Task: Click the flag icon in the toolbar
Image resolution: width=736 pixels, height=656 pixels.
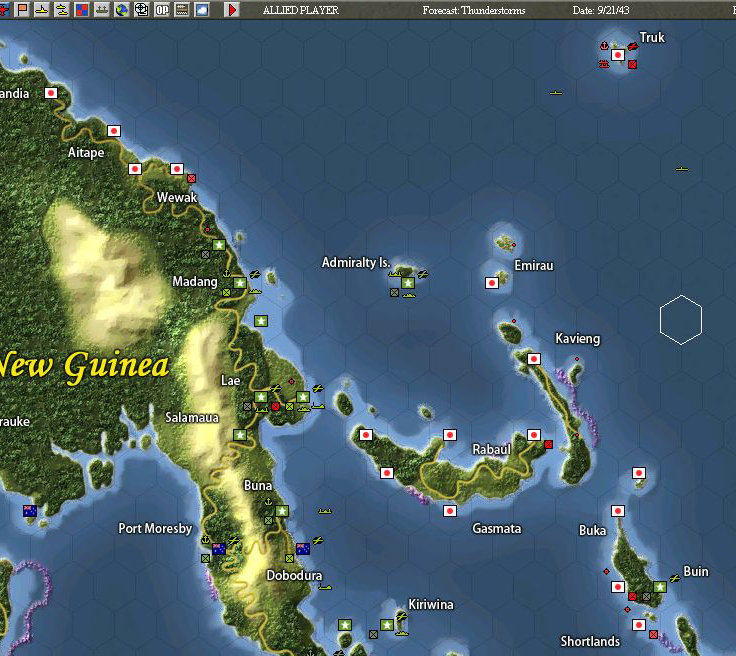Action: (22, 9)
